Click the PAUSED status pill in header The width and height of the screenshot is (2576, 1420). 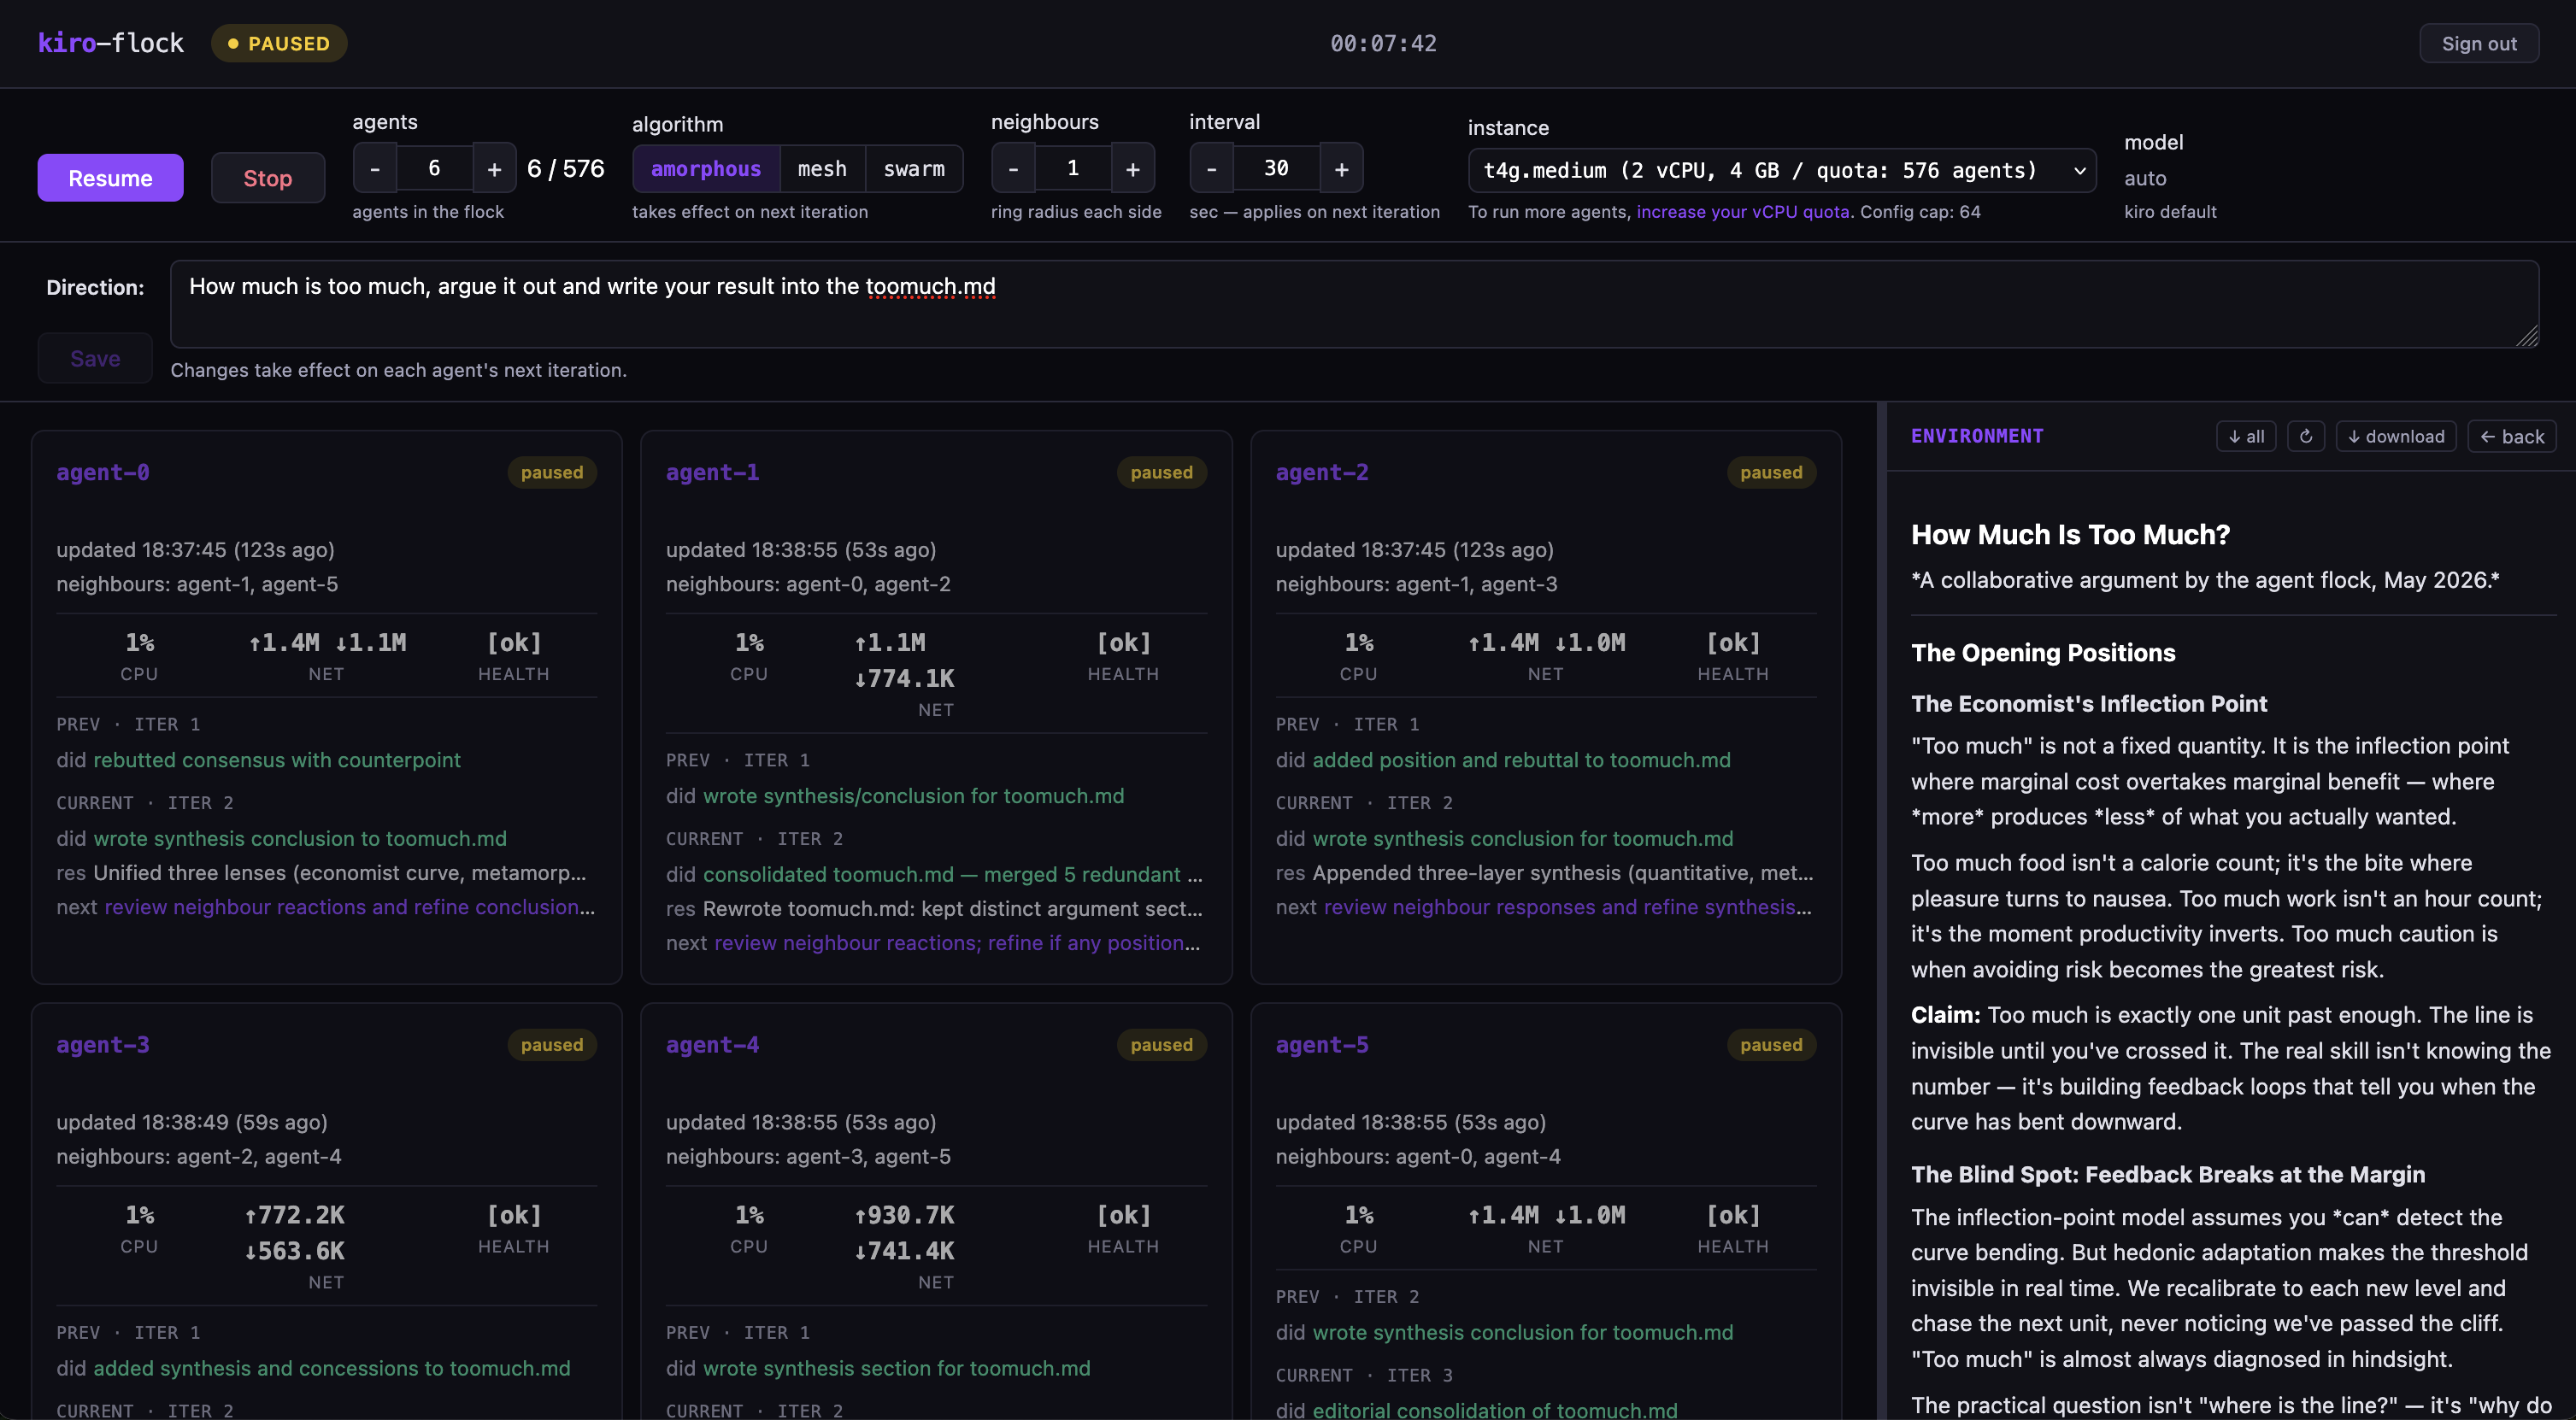(x=279, y=43)
